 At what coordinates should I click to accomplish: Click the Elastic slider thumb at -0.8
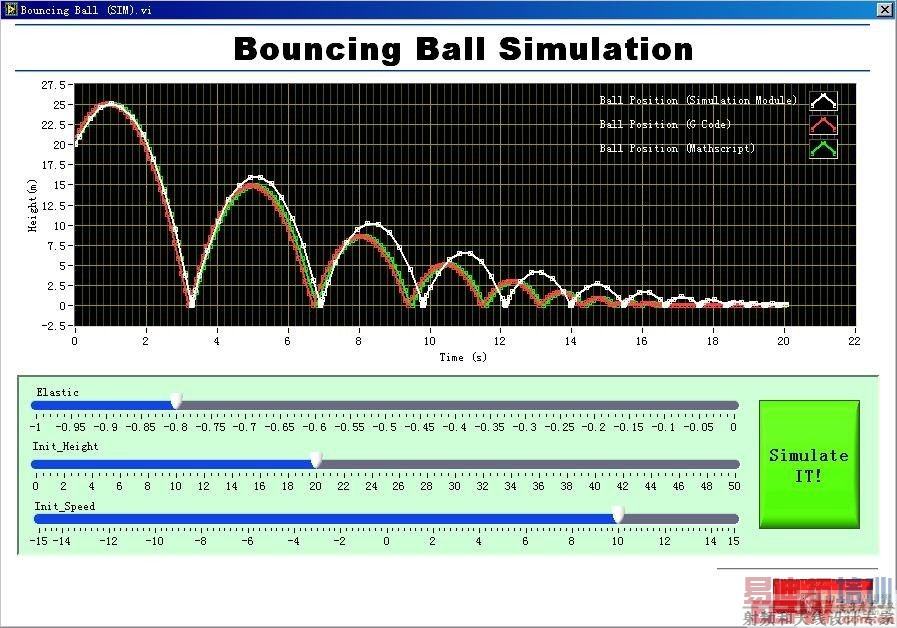click(x=177, y=401)
